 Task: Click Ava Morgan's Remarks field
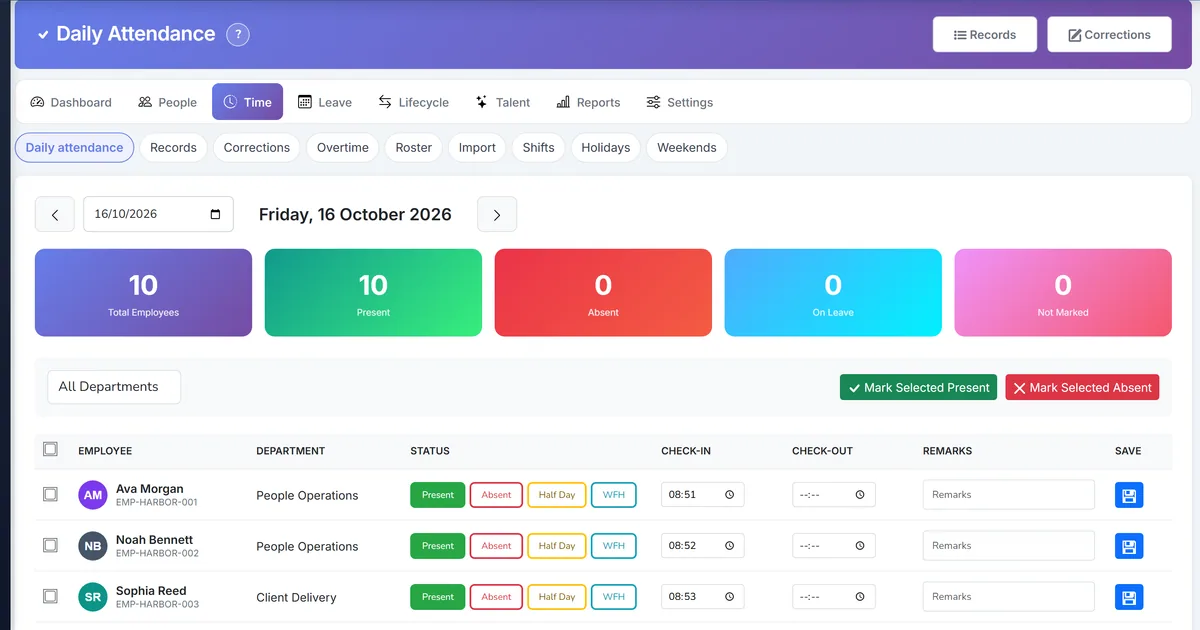[x=1009, y=495]
